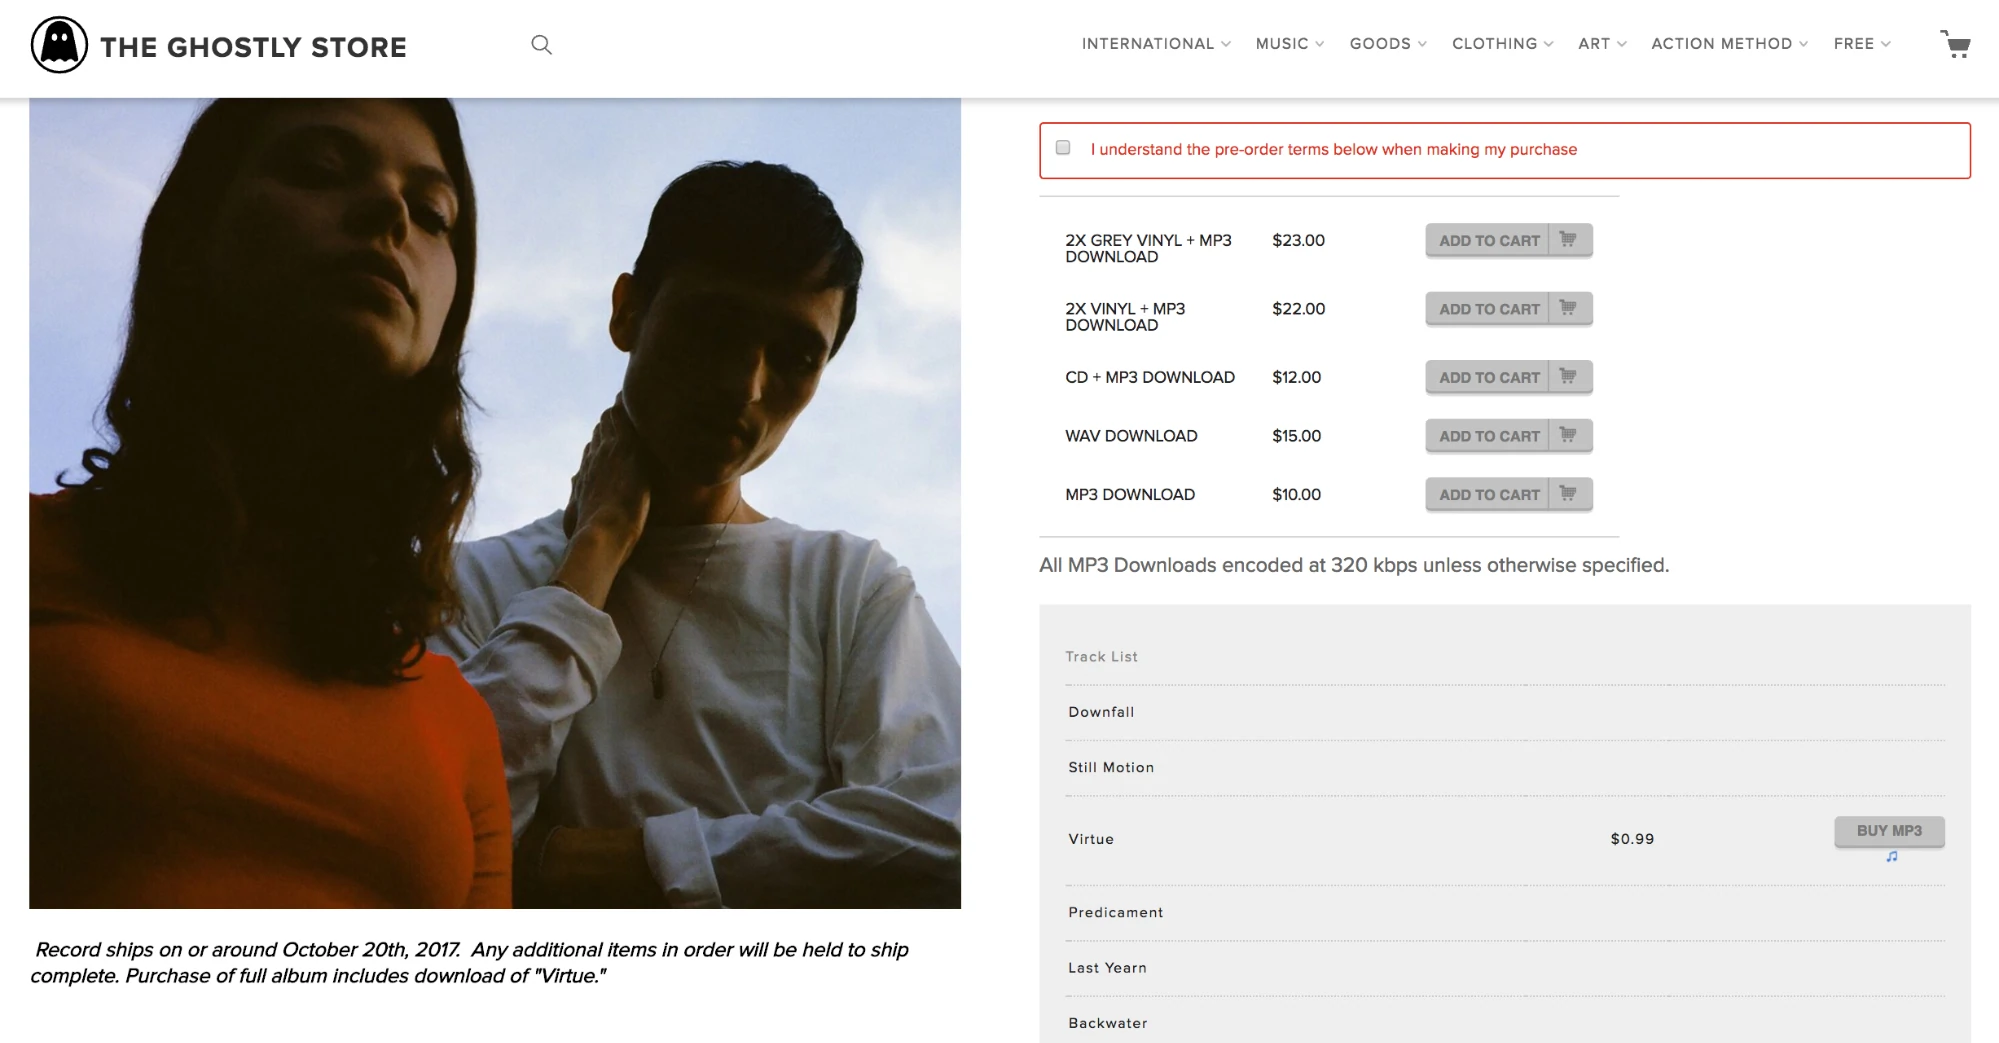Image resolution: width=1999 pixels, height=1043 pixels.
Task: Open the Art menu
Action: point(1601,44)
